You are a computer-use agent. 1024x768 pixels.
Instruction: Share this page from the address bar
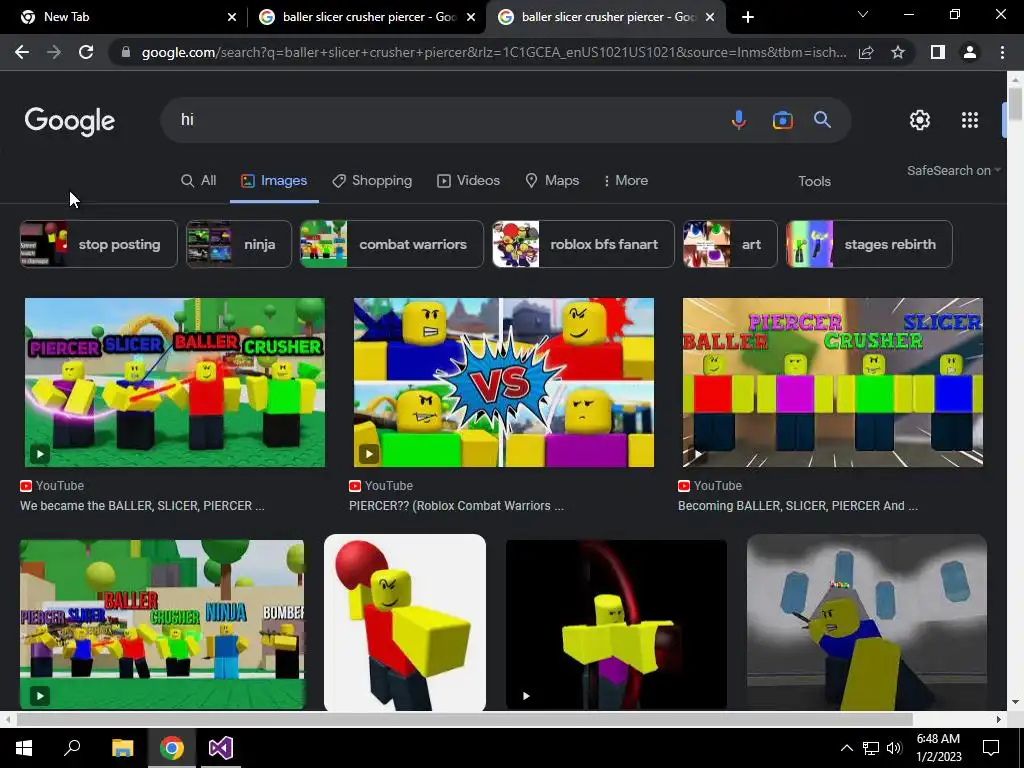pyautogui.click(x=866, y=52)
